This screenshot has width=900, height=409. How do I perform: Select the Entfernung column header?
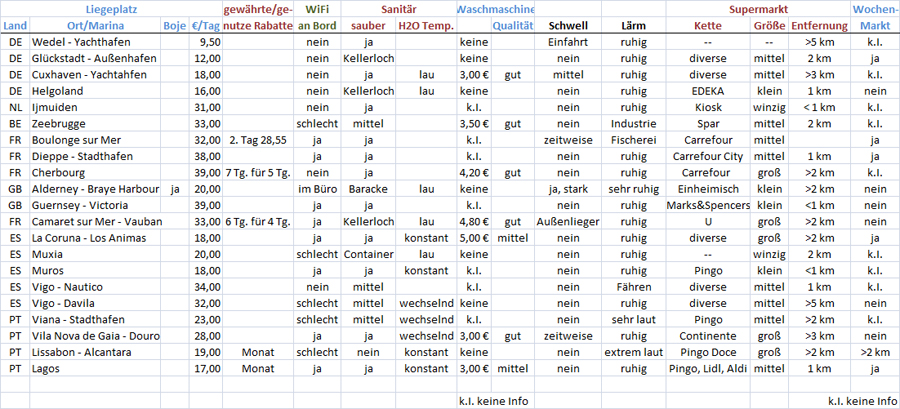pos(819,24)
